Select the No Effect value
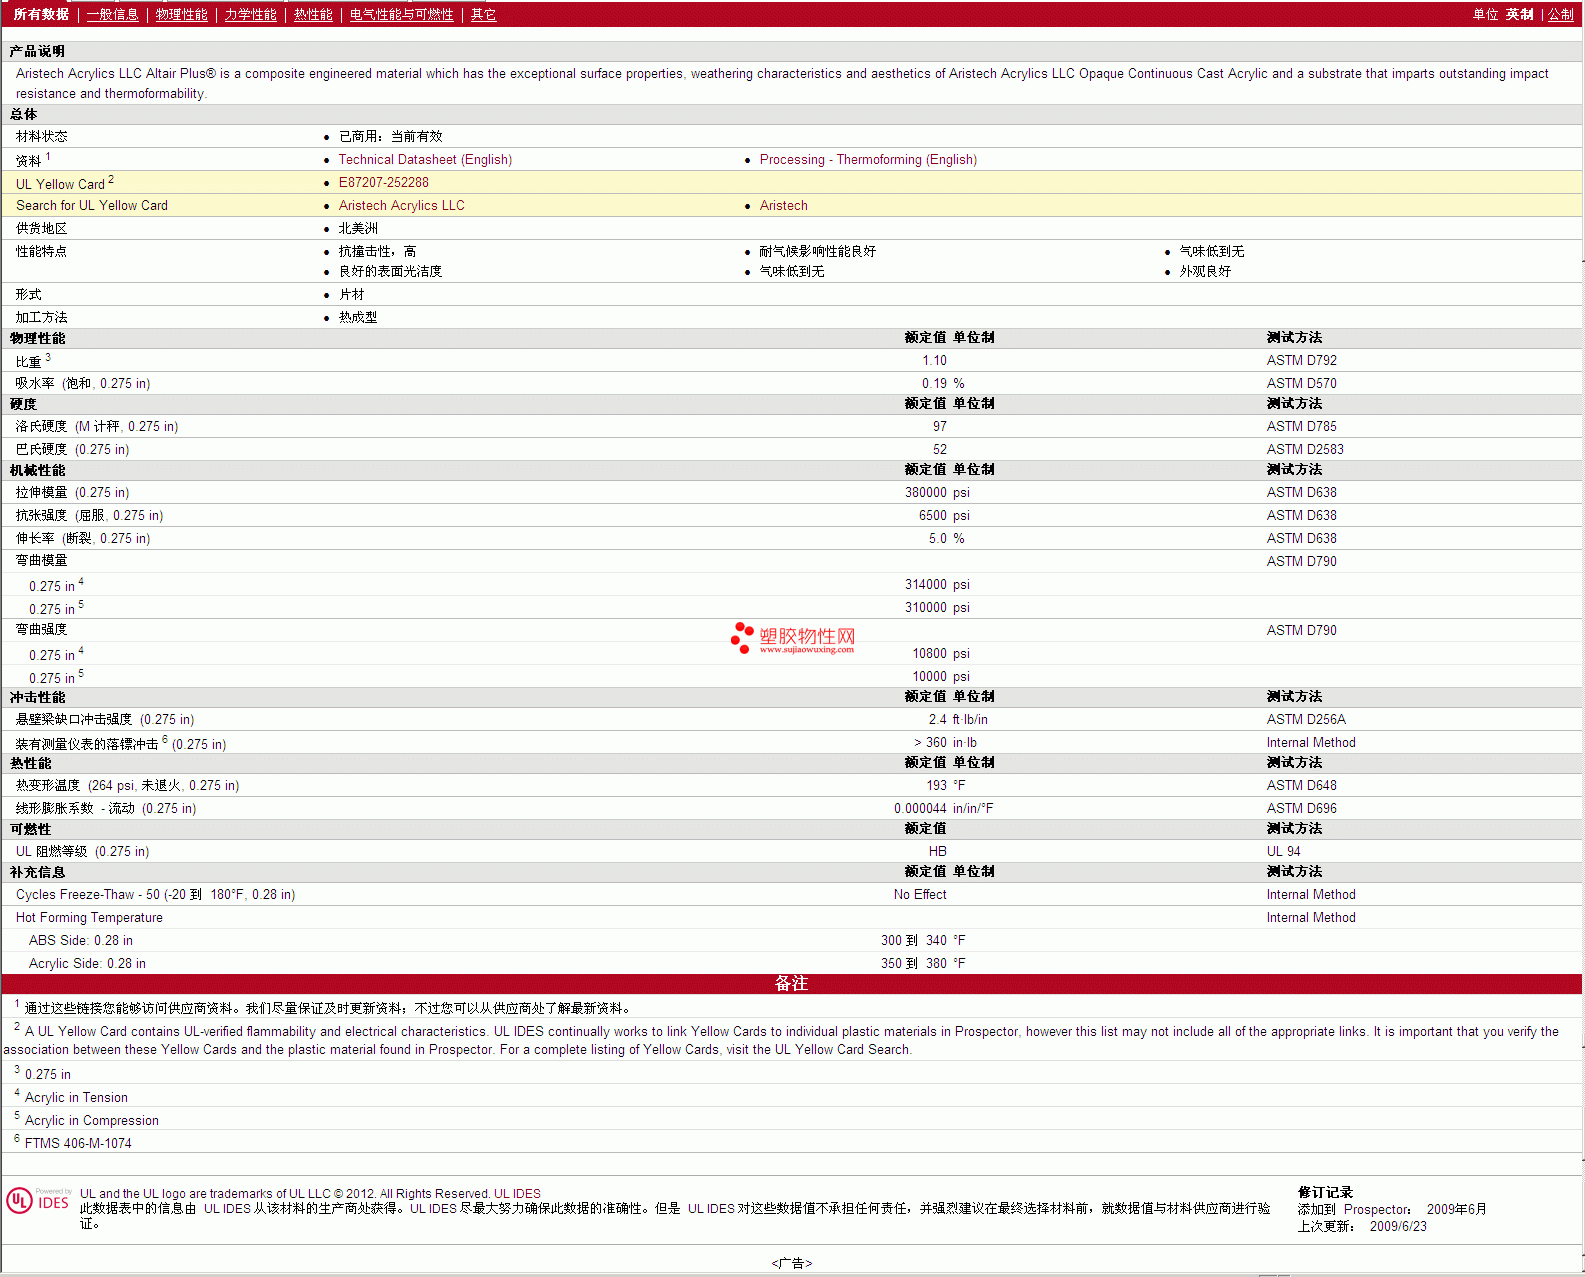Screen dimensions: 1585x1277 point(920,894)
